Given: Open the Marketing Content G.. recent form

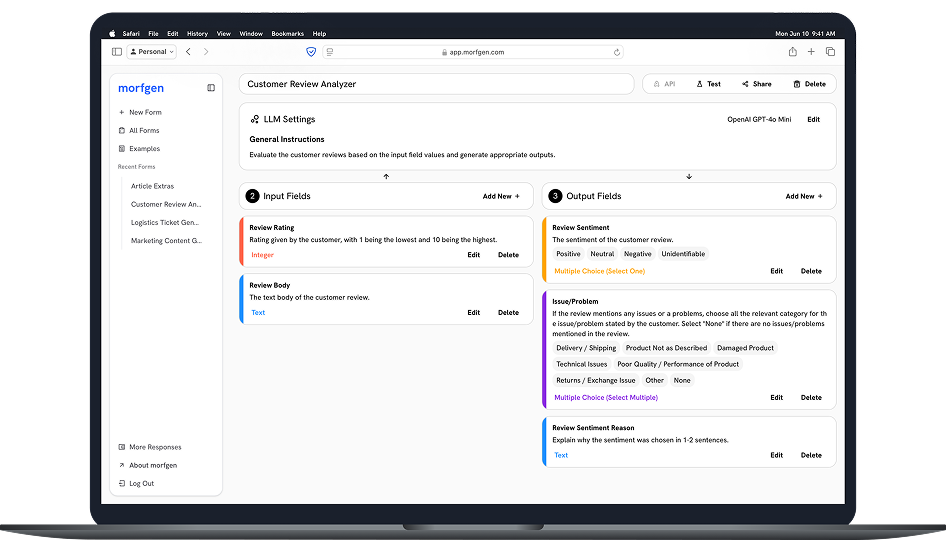Looking at the screenshot, I should pyautogui.click(x=167, y=241).
